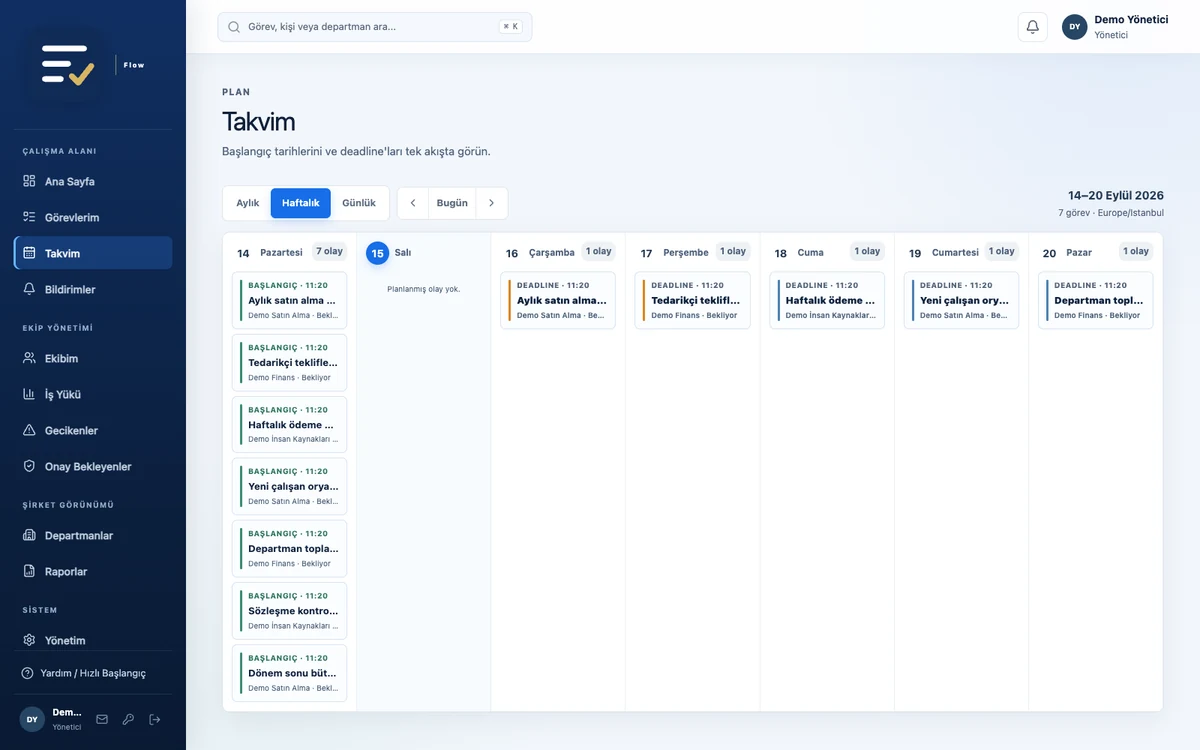The image size is (1200, 750).
Task: Open the Gecikenler warning icon
Action: click(29, 430)
